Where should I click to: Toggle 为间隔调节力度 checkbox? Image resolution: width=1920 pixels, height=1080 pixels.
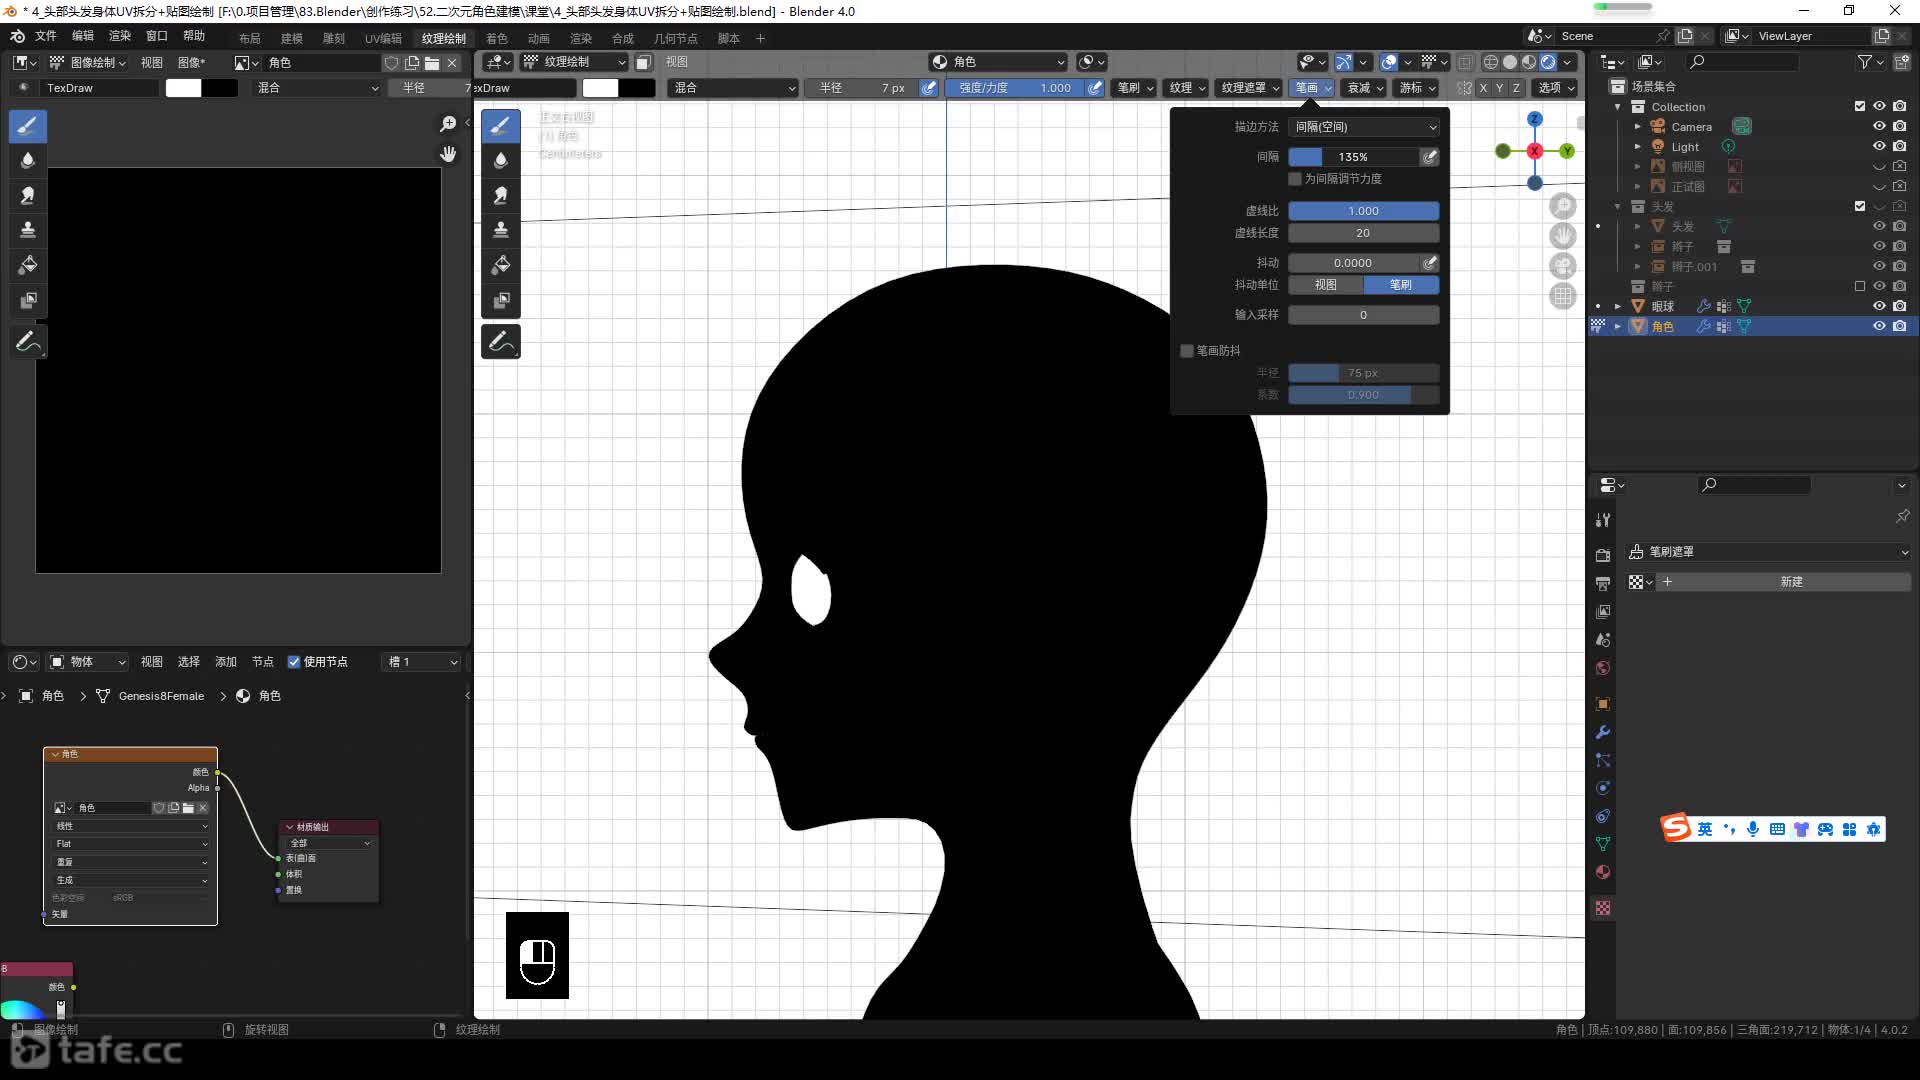pos(1294,179)
